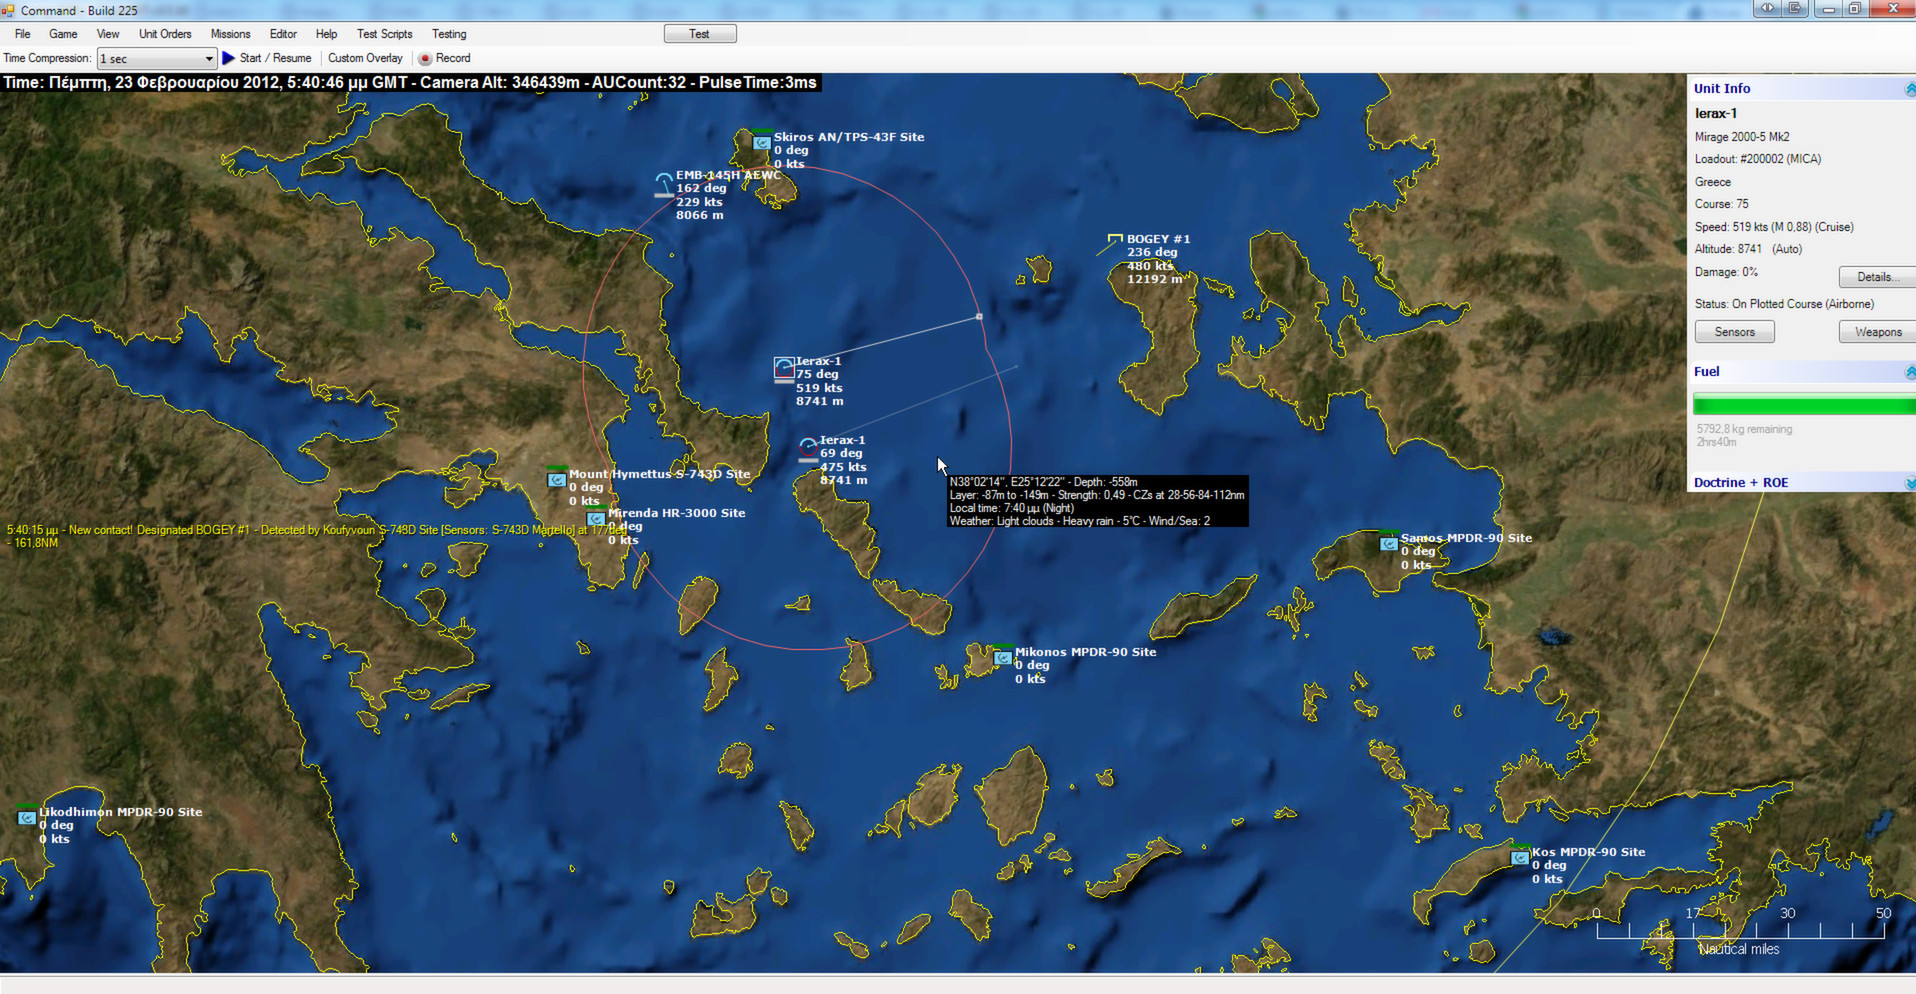Click the green fuel remaining bar
This screenshot has height=994, width=1916.
(1801, 404)
